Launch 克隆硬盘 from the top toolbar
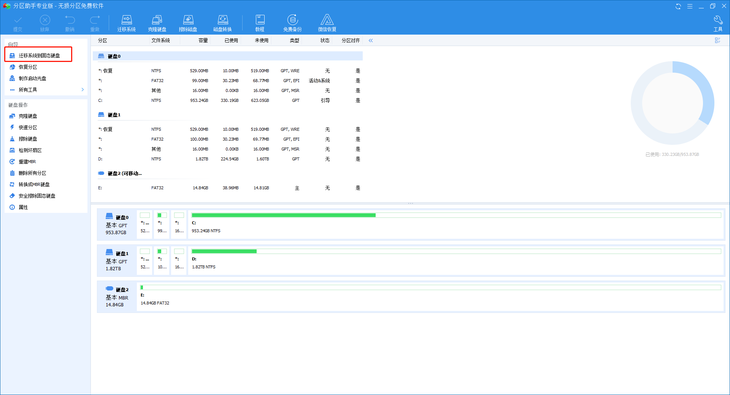 [x=157, y=23]
